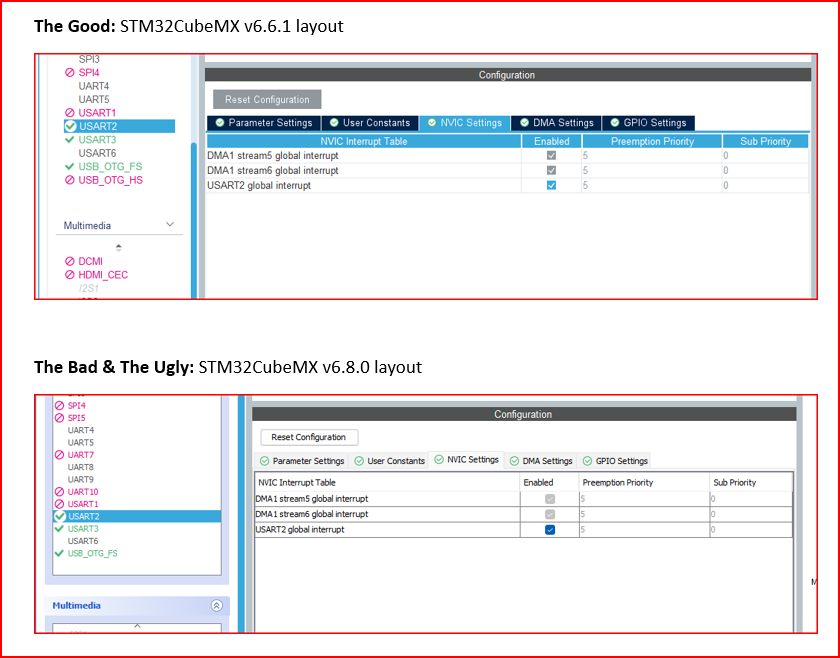Click the disabled icon beside USART1 in v6.8.0
Screen dimensions: 840x658
[x=59, y=504]
